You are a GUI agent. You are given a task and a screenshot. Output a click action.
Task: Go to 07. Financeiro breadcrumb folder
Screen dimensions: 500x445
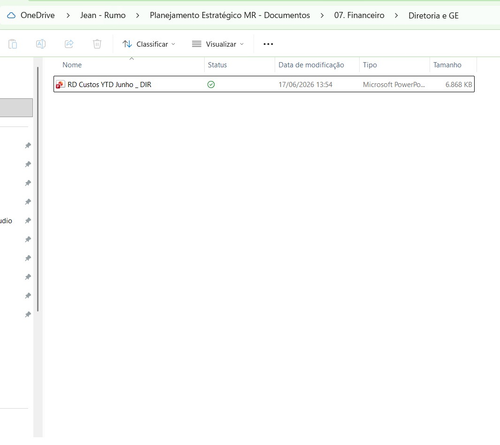coord(359,15)
